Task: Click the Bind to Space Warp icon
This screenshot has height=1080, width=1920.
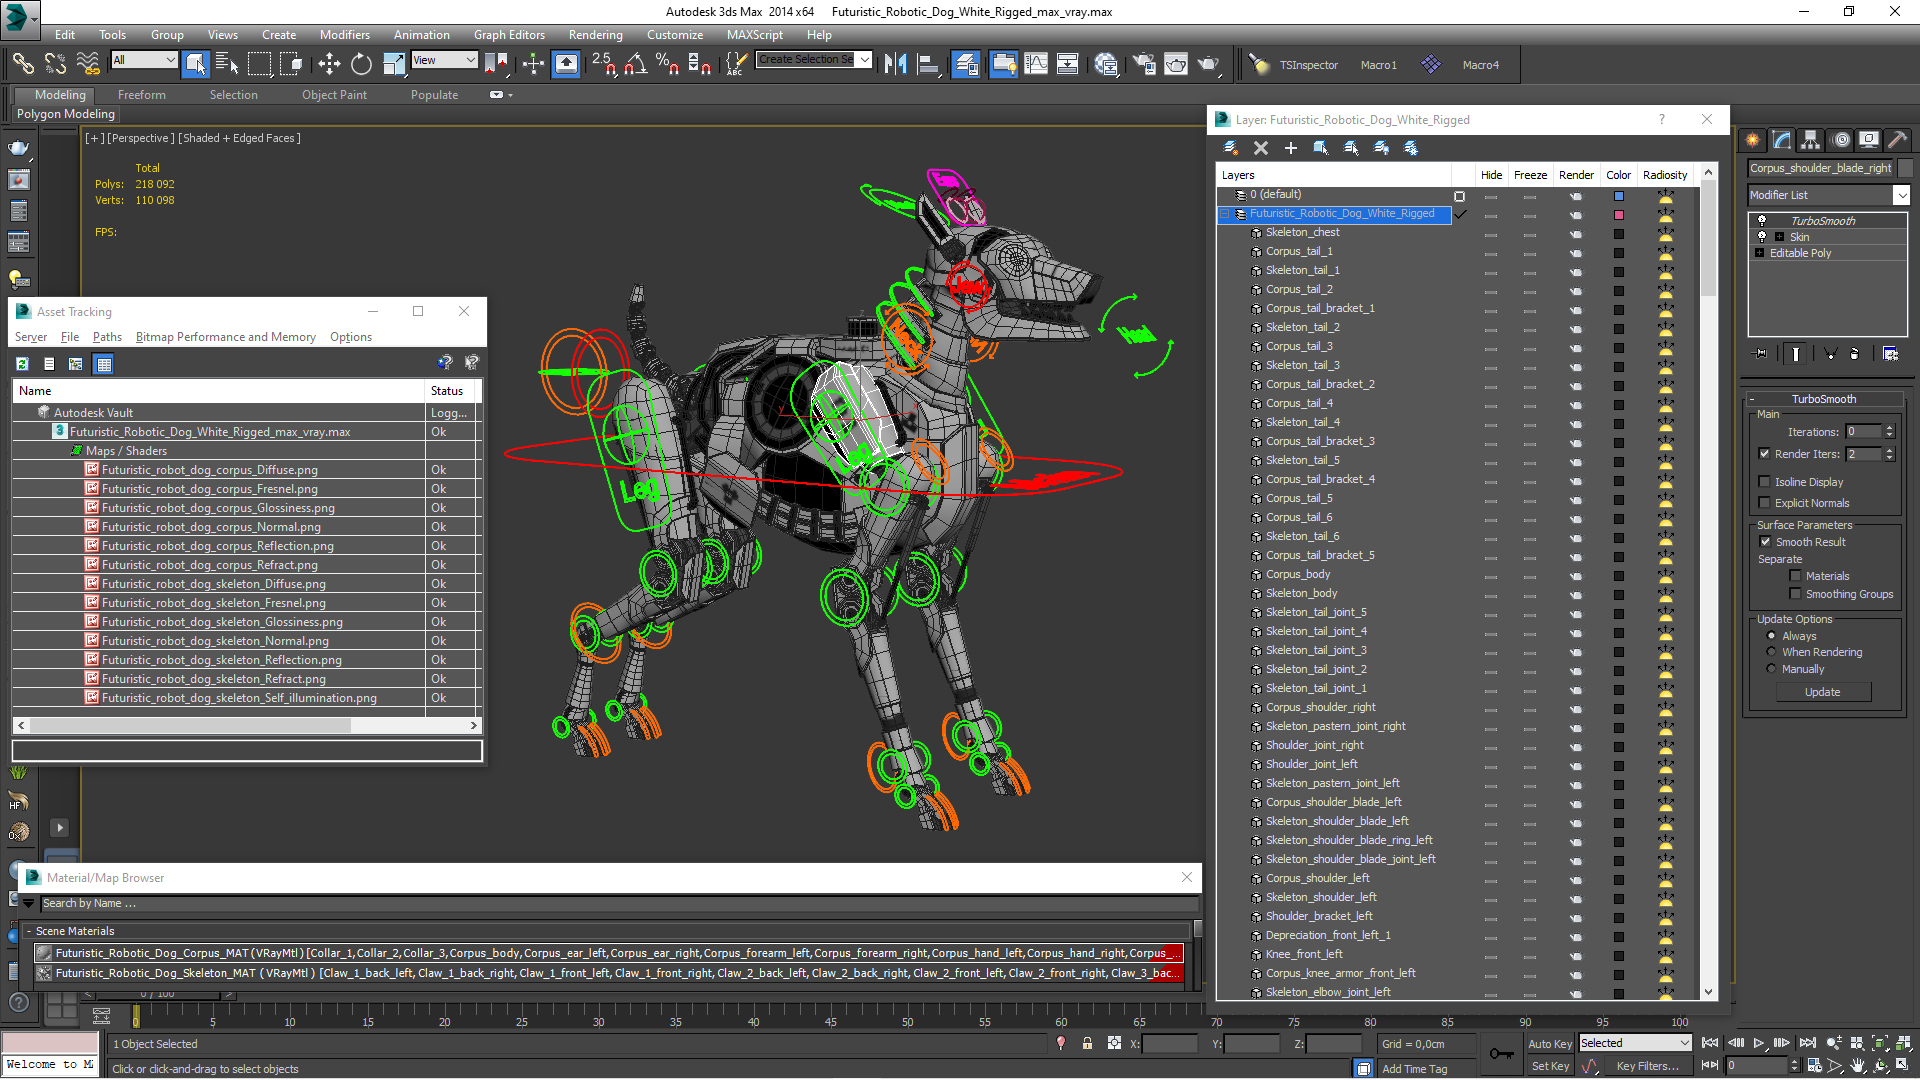Action: [88, 64]
